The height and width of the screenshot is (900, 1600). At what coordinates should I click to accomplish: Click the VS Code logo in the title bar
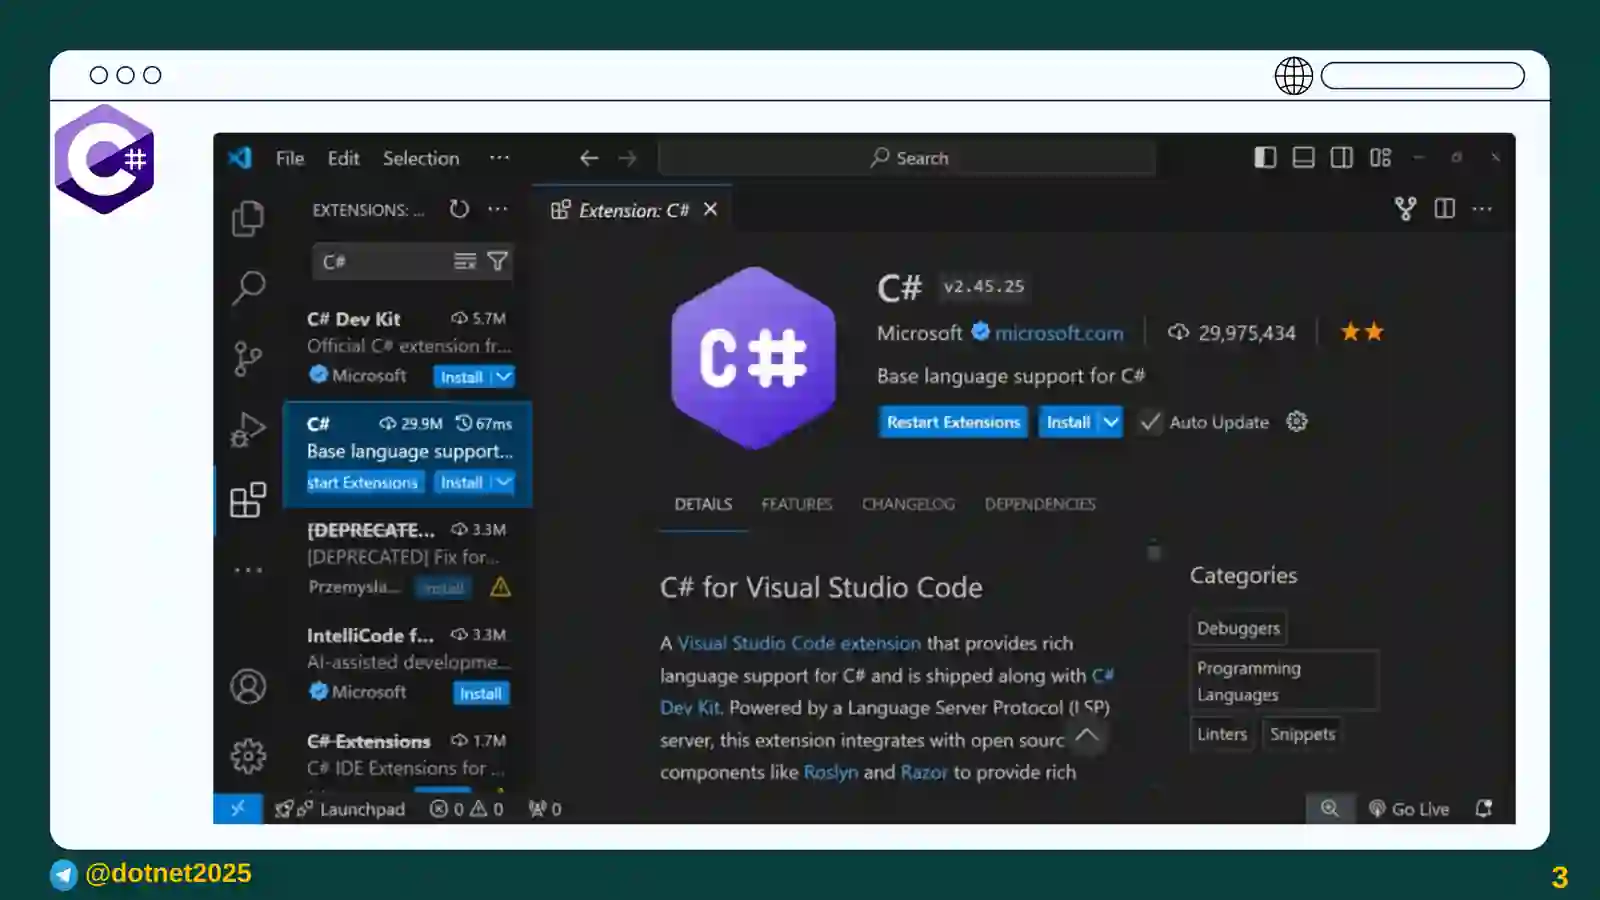[x=240, y=158]
